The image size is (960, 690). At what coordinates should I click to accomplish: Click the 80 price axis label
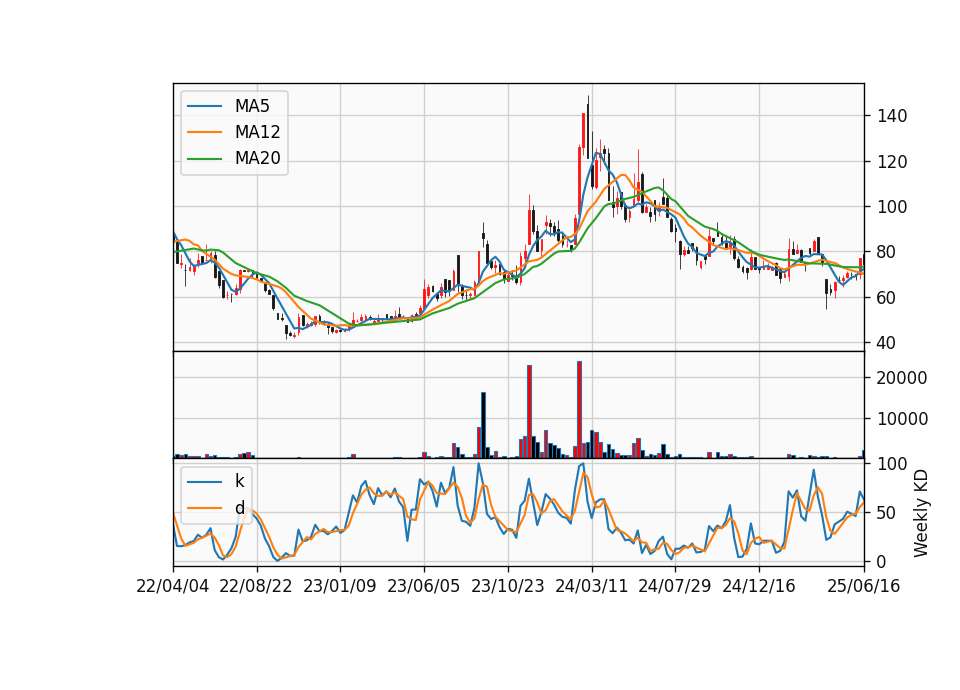pos(887,252)
